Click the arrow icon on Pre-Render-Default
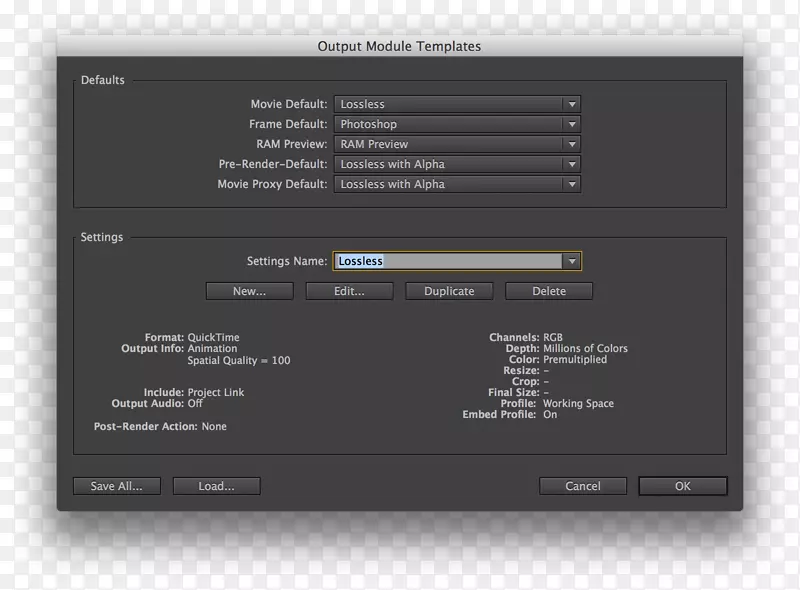The height and width of the screenshot is (590, 800). (x=571, y=164)
